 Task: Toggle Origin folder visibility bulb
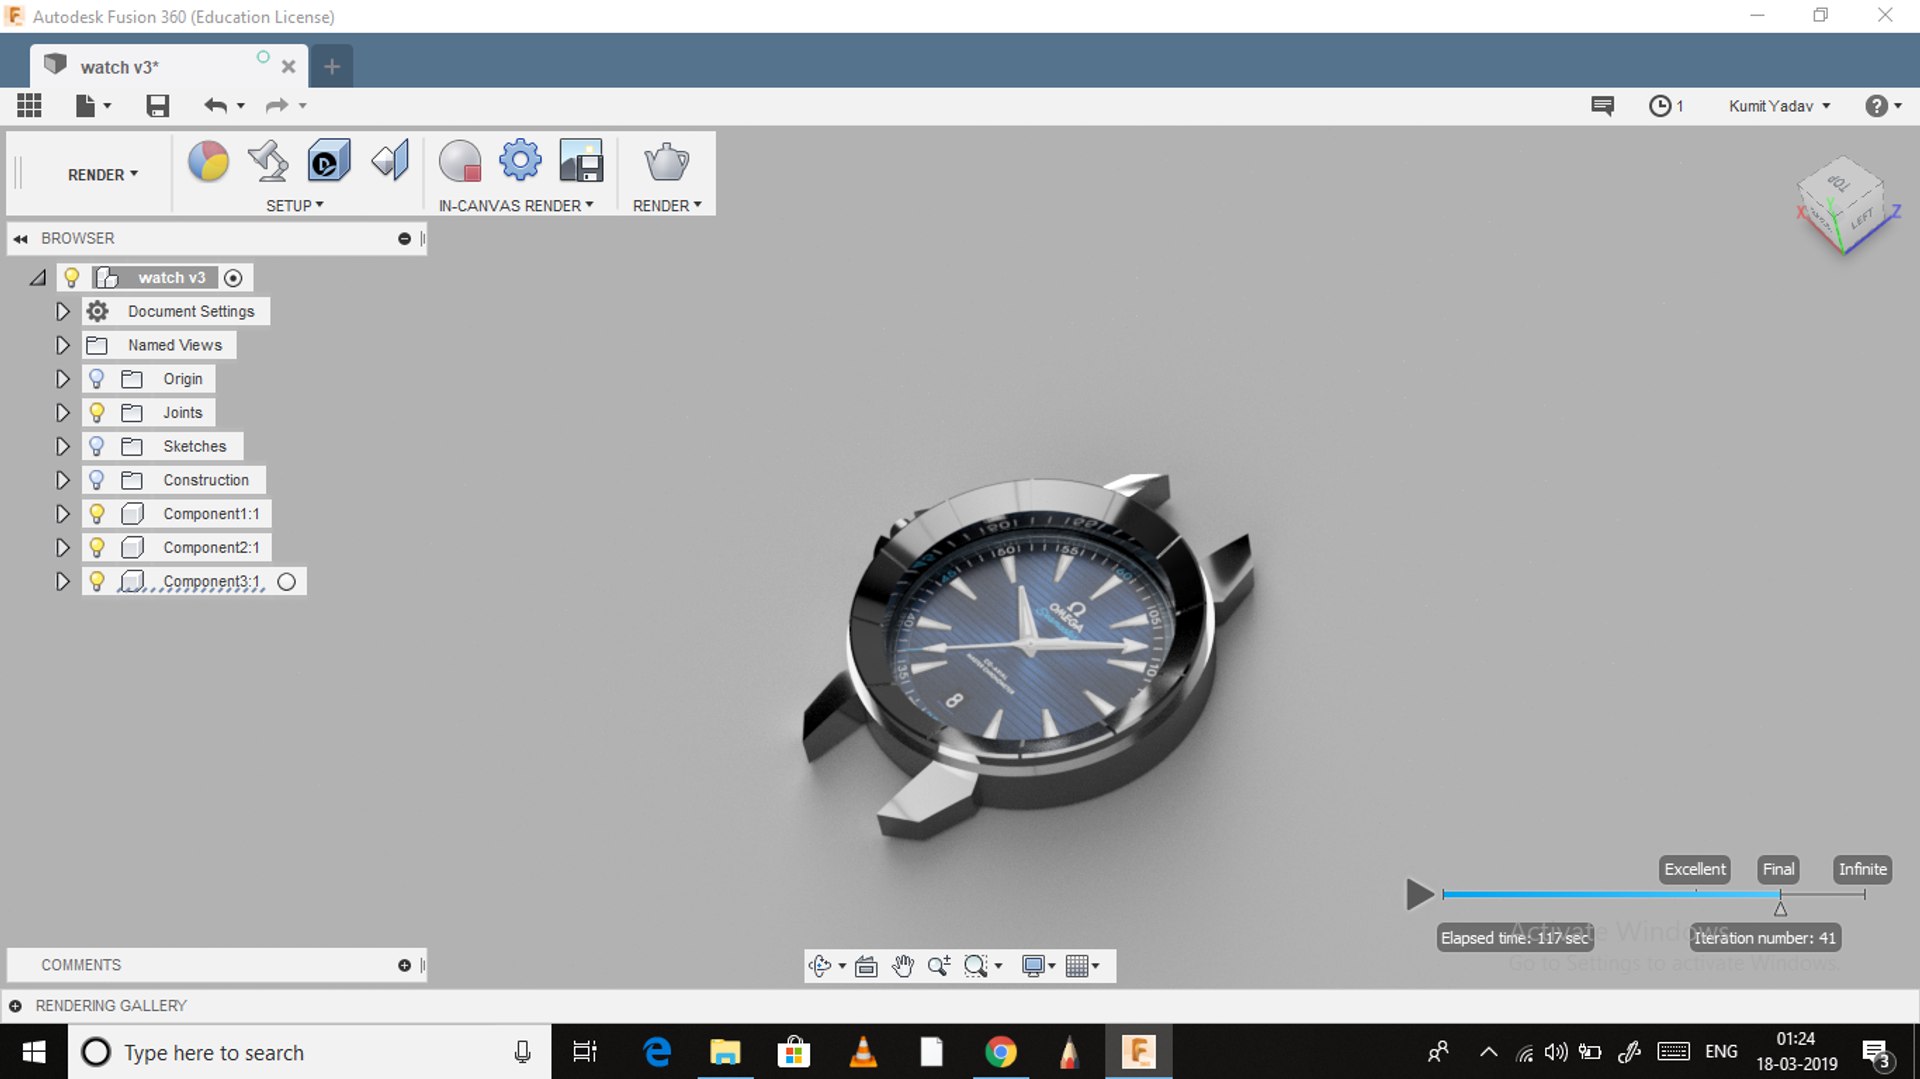96,378
